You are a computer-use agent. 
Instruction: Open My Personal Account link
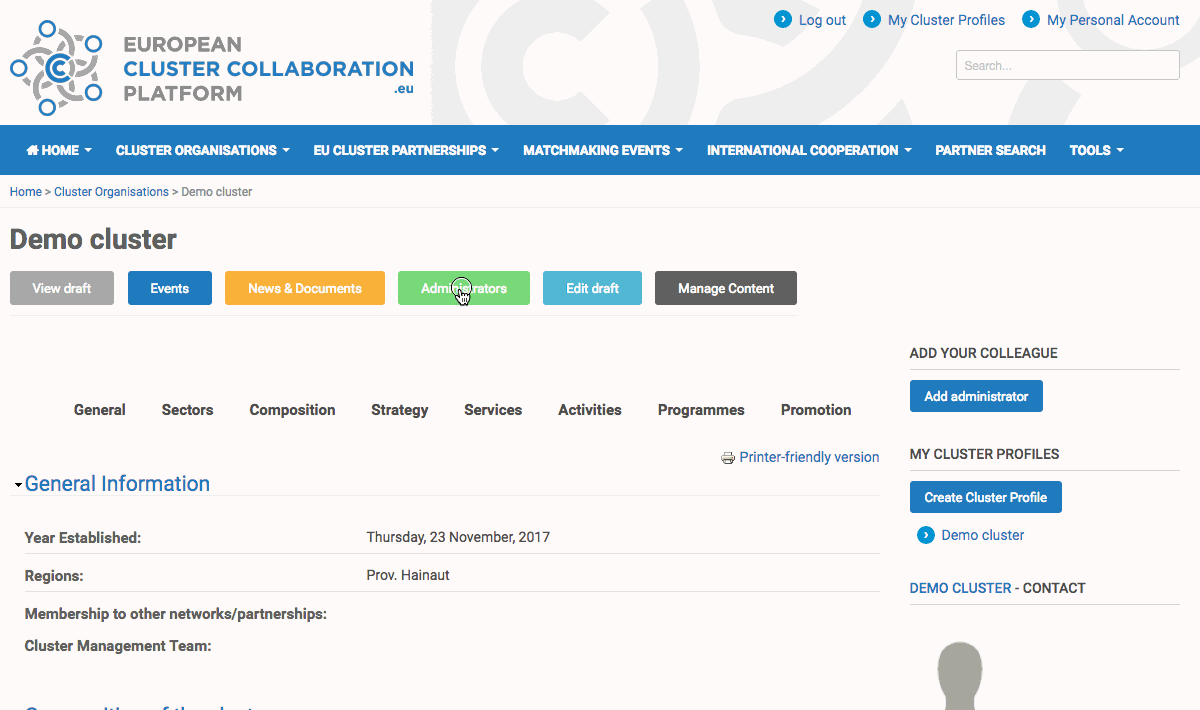[x=1113, y=20]
